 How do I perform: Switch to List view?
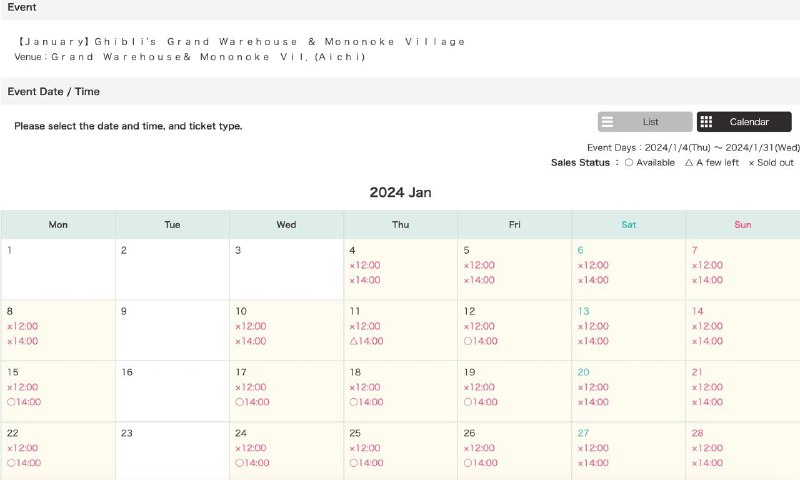point(645,122)
